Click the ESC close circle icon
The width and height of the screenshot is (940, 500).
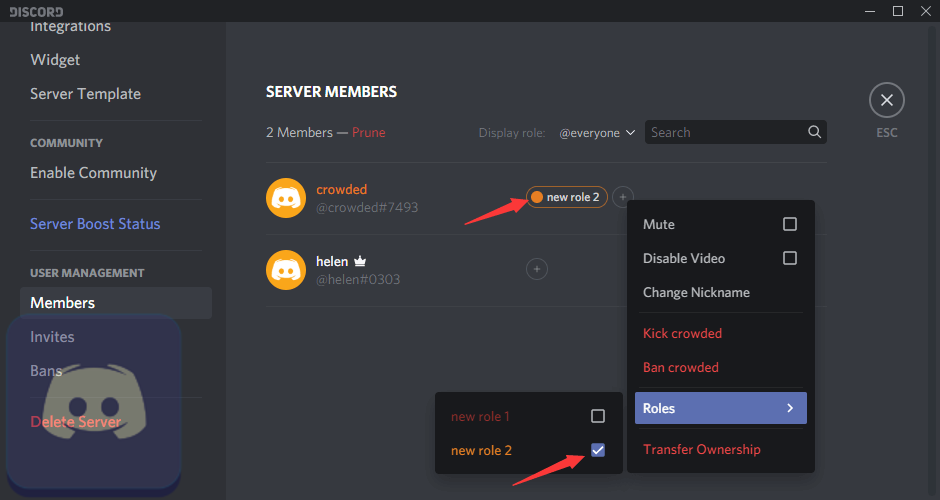[886, 100]
